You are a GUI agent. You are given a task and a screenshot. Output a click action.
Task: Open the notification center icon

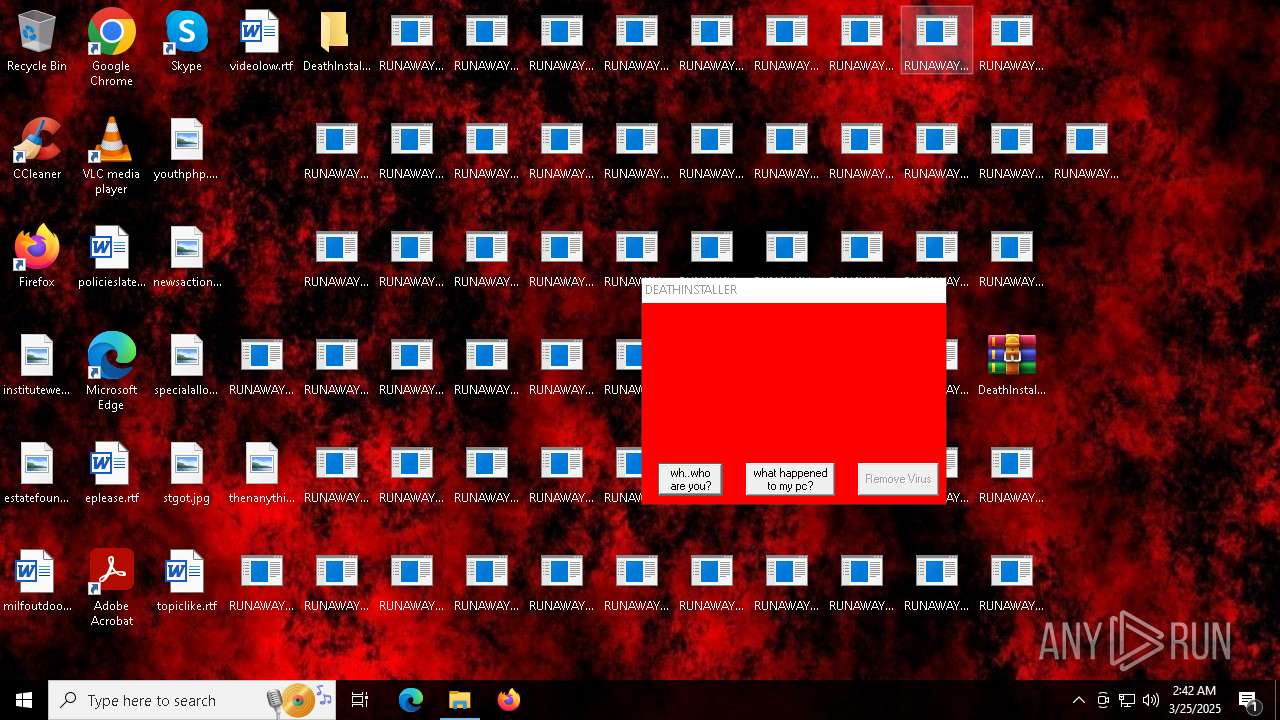click(1249, 700)
